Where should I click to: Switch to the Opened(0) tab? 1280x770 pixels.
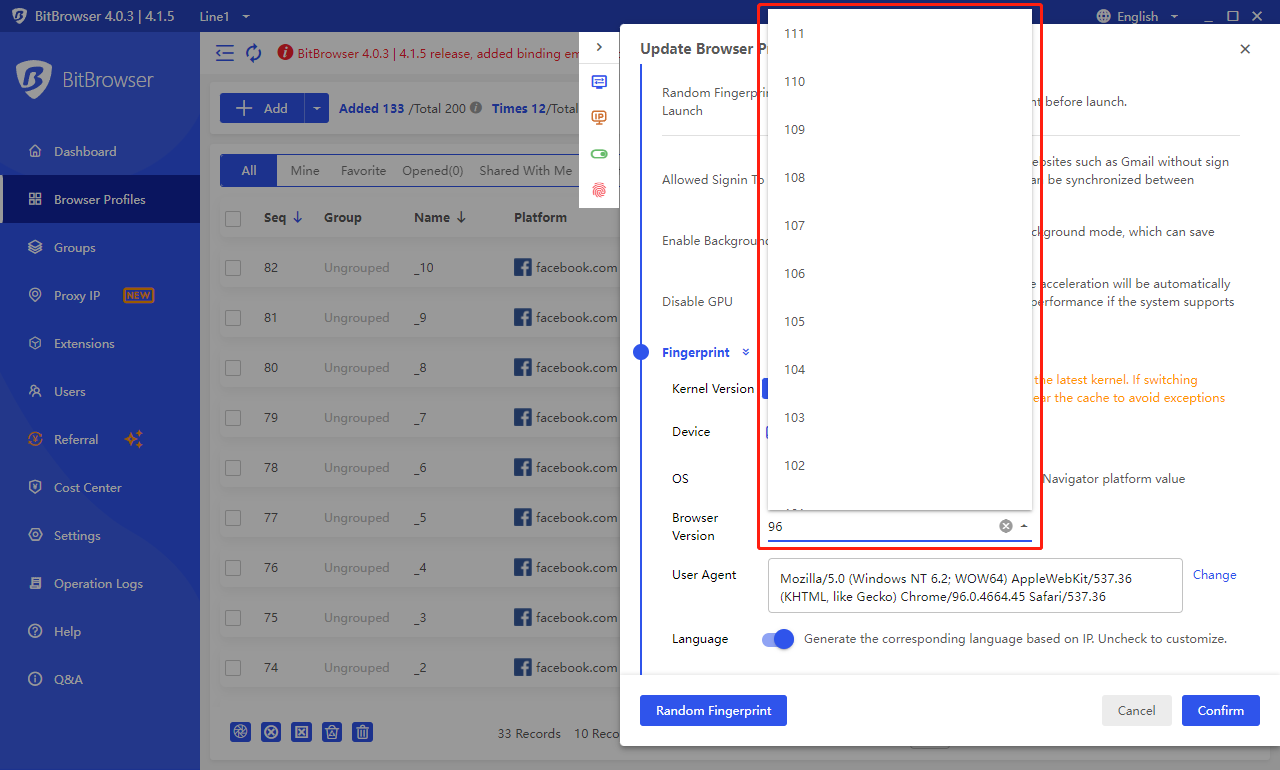pos(432,171)
